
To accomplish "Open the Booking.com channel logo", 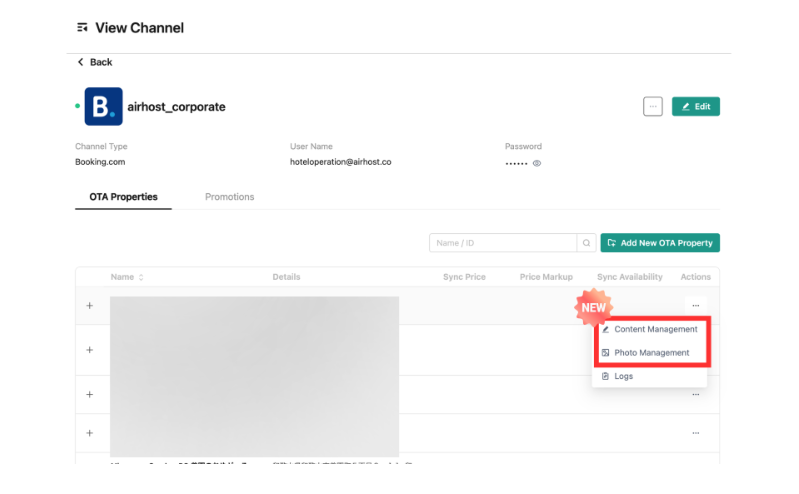I will (103, 107).
